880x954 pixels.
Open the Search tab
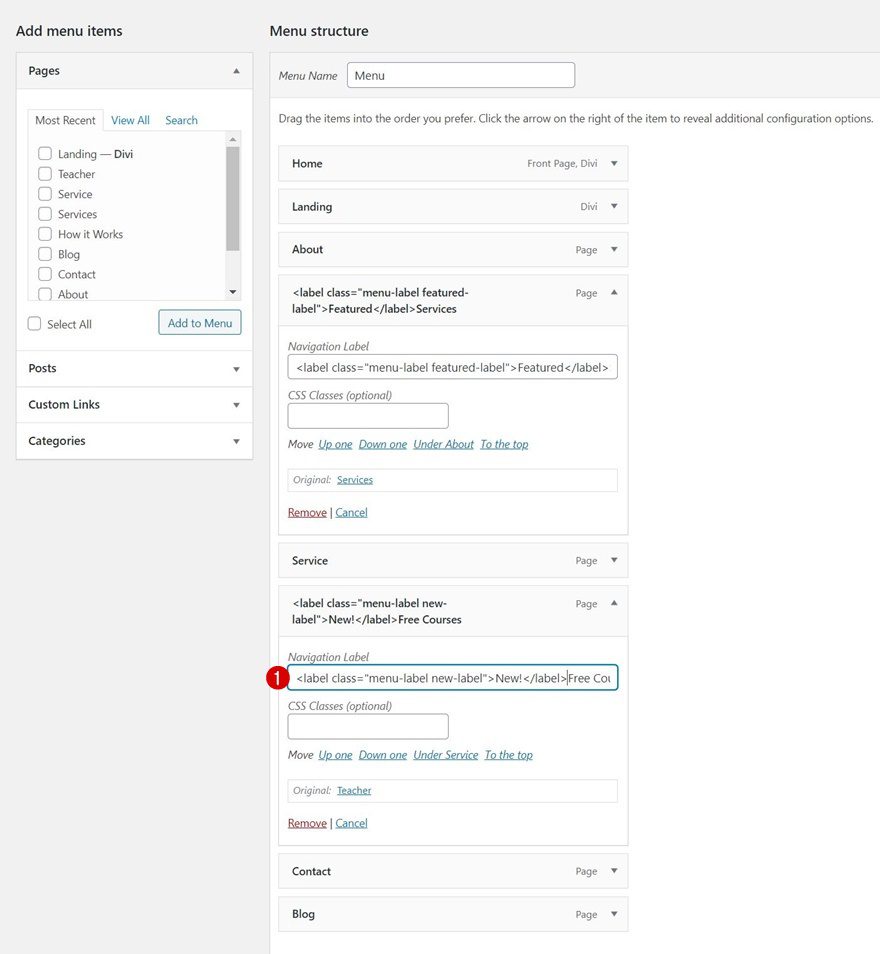click(181, 120)
